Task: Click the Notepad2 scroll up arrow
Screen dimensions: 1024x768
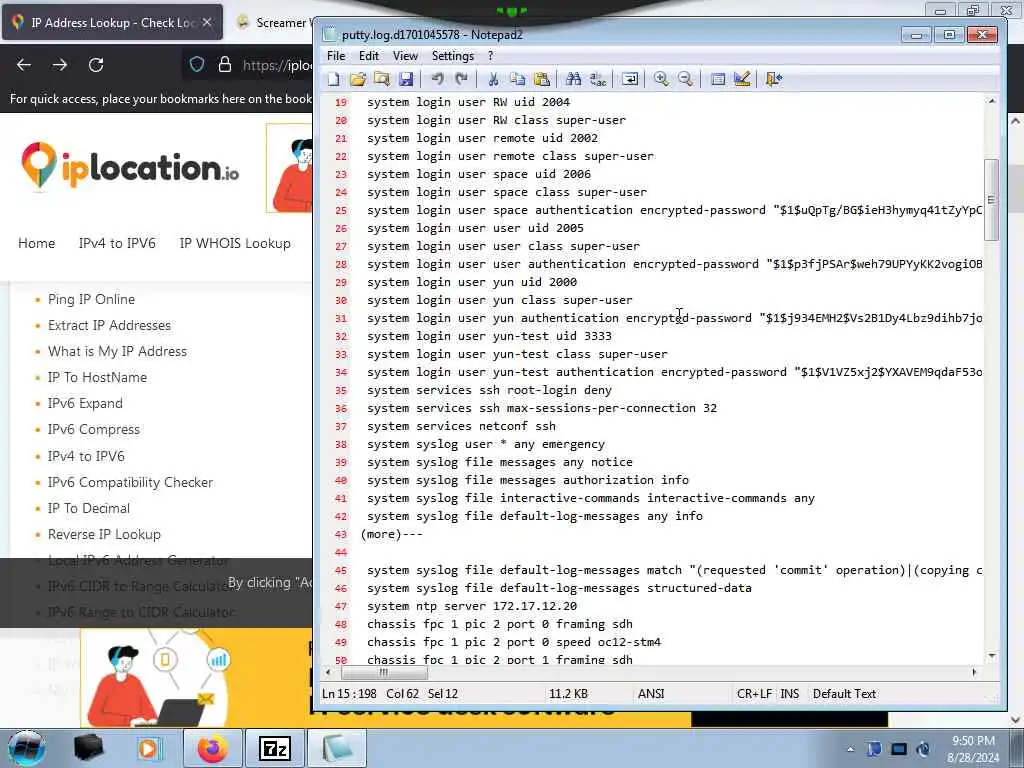Action: (x=992, y=101)
